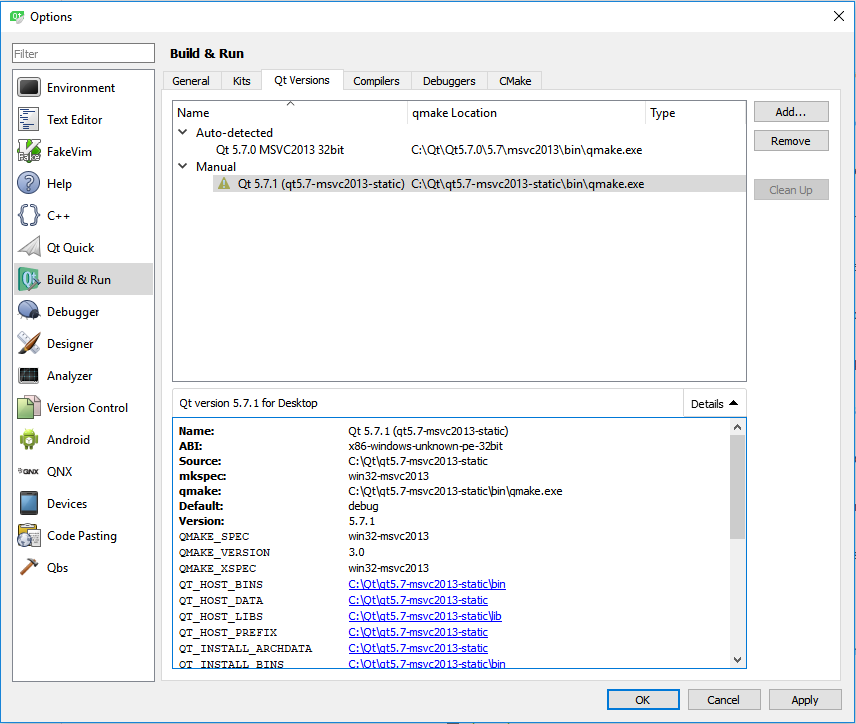This screenshot has height=724, width=856.
Task: Click the Help question mark icon
Action: (28, 183)
